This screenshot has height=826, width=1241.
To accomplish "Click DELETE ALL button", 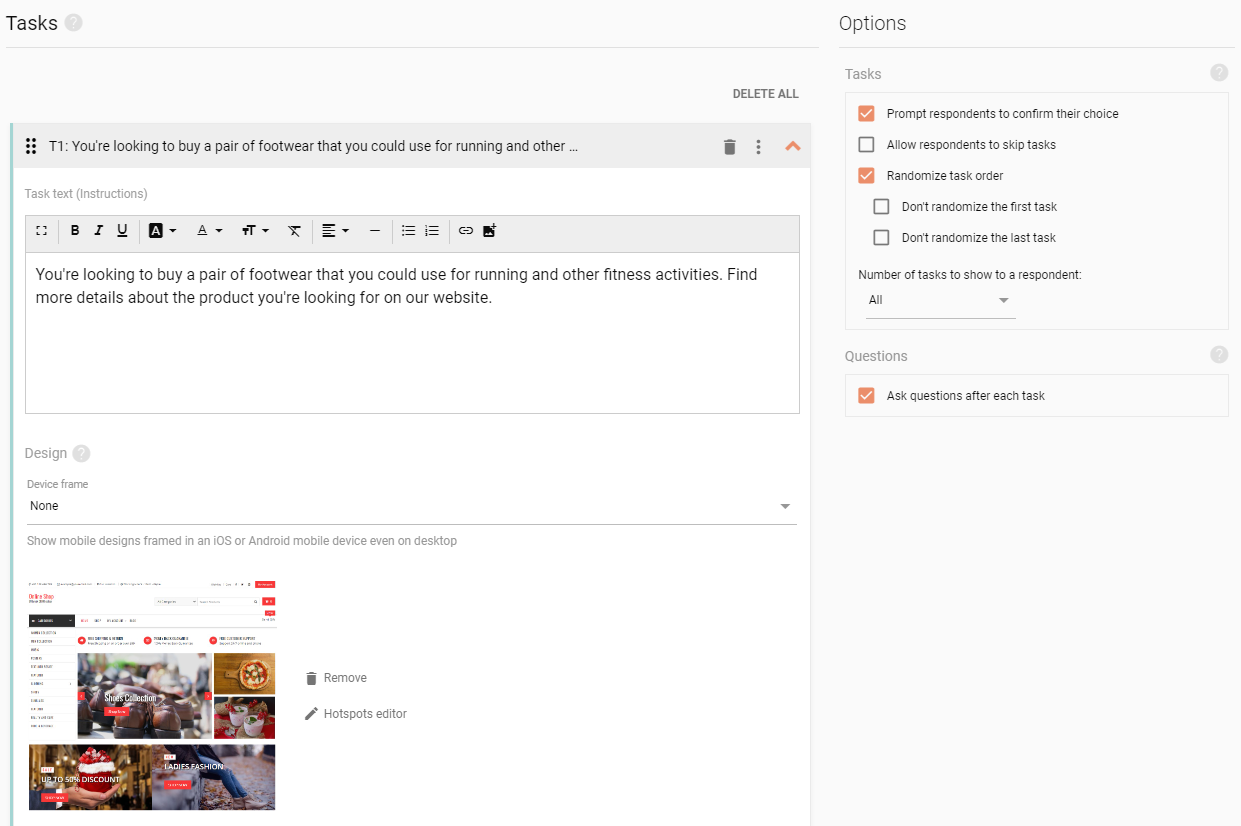I will pyautogui.click(x=766, y=94).
